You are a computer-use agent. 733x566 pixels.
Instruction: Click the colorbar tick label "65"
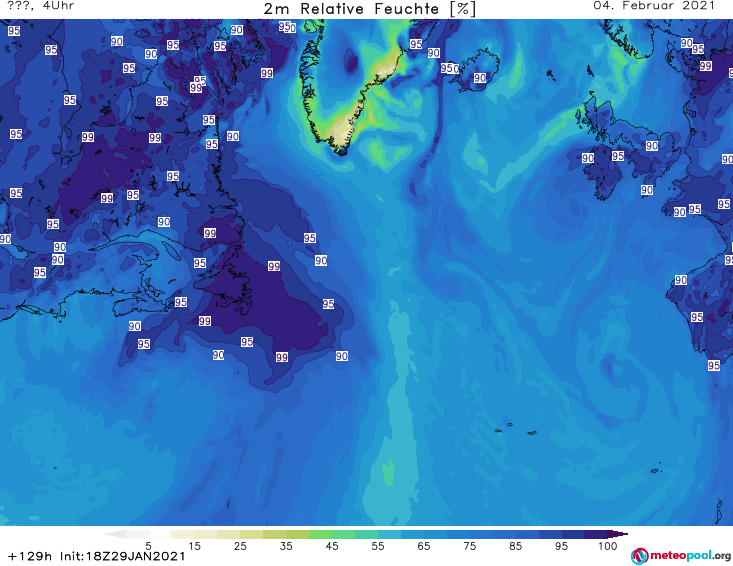pyautogui.click(x=424, y=546)
